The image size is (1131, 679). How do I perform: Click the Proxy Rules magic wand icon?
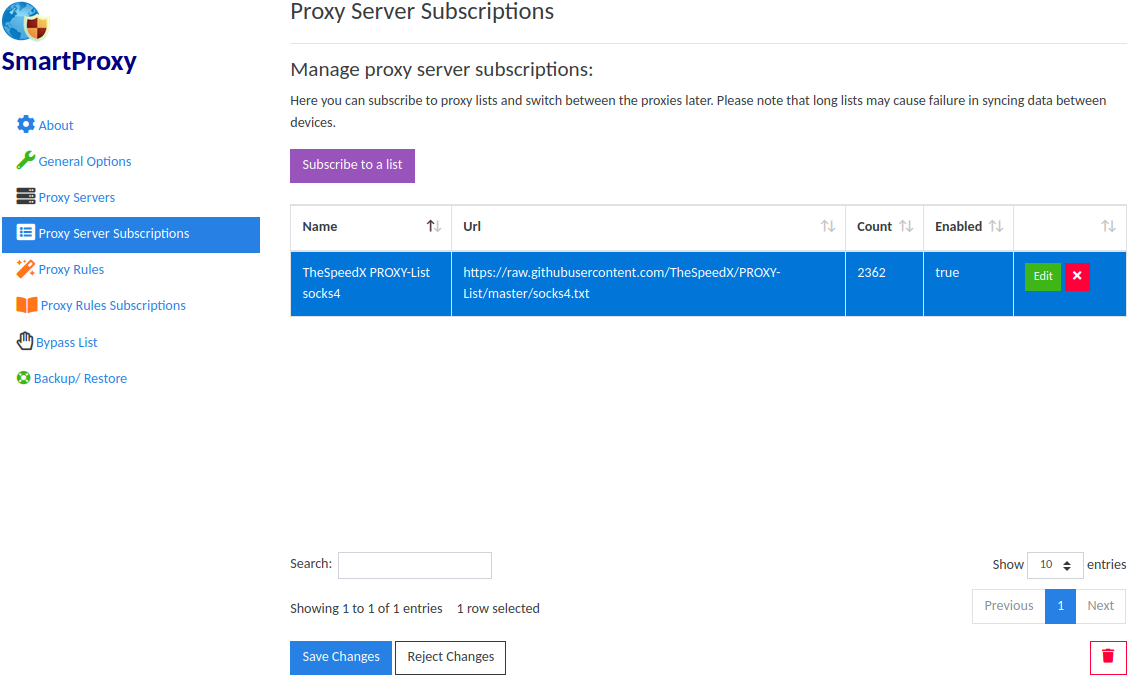[26, 269]
